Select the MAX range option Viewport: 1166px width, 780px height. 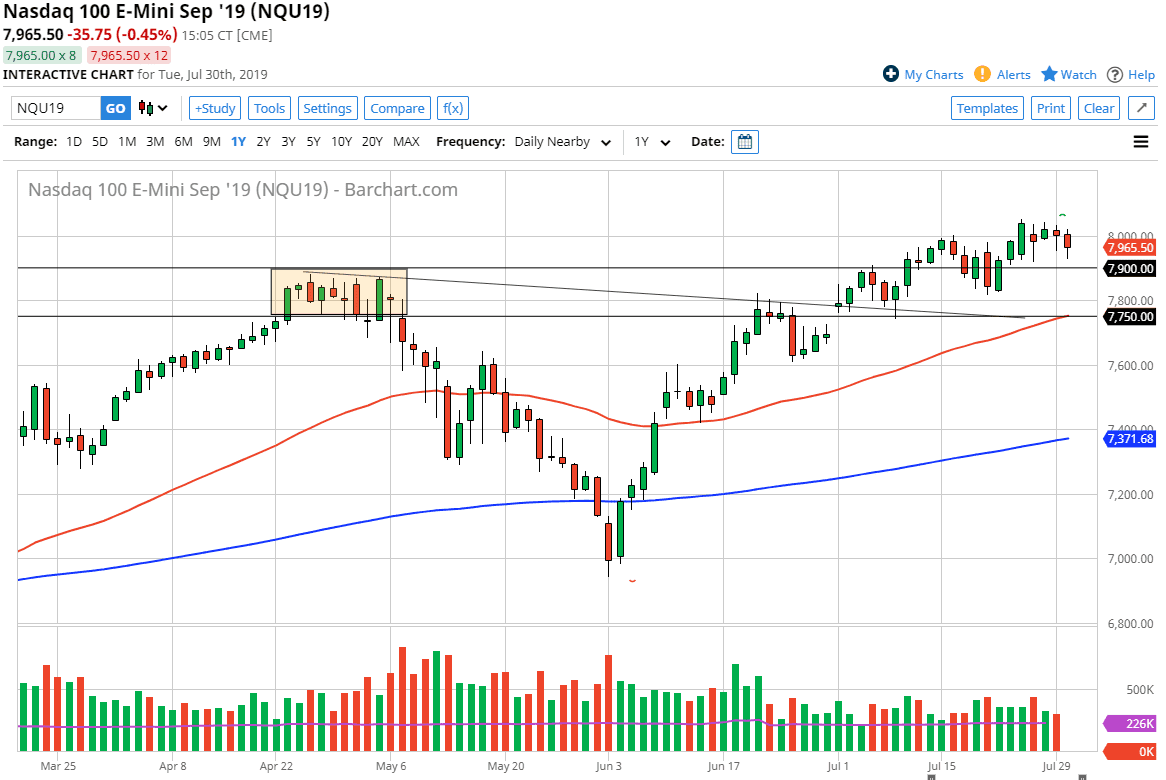(x=406, y=141)
